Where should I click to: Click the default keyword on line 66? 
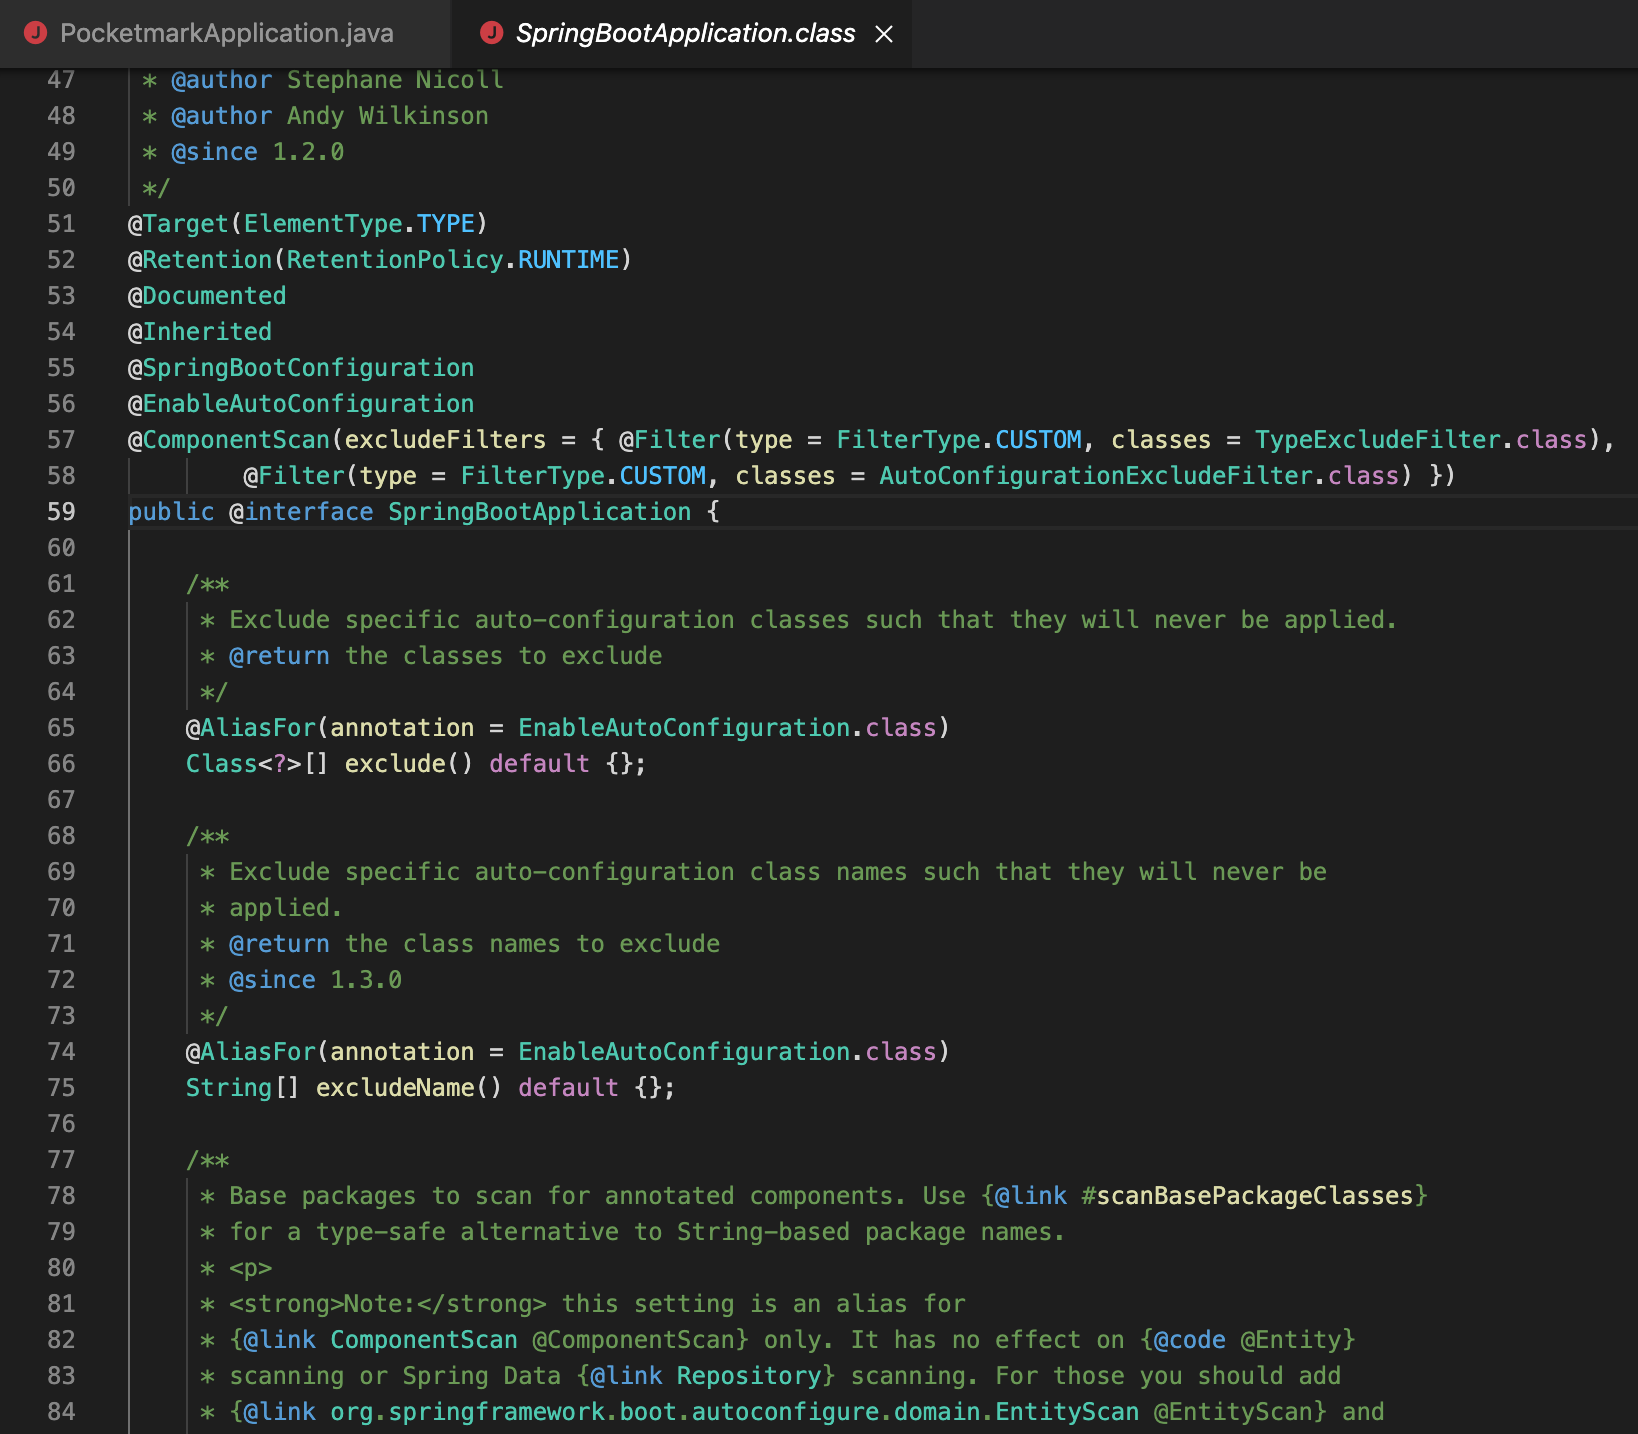pos(539,764)
